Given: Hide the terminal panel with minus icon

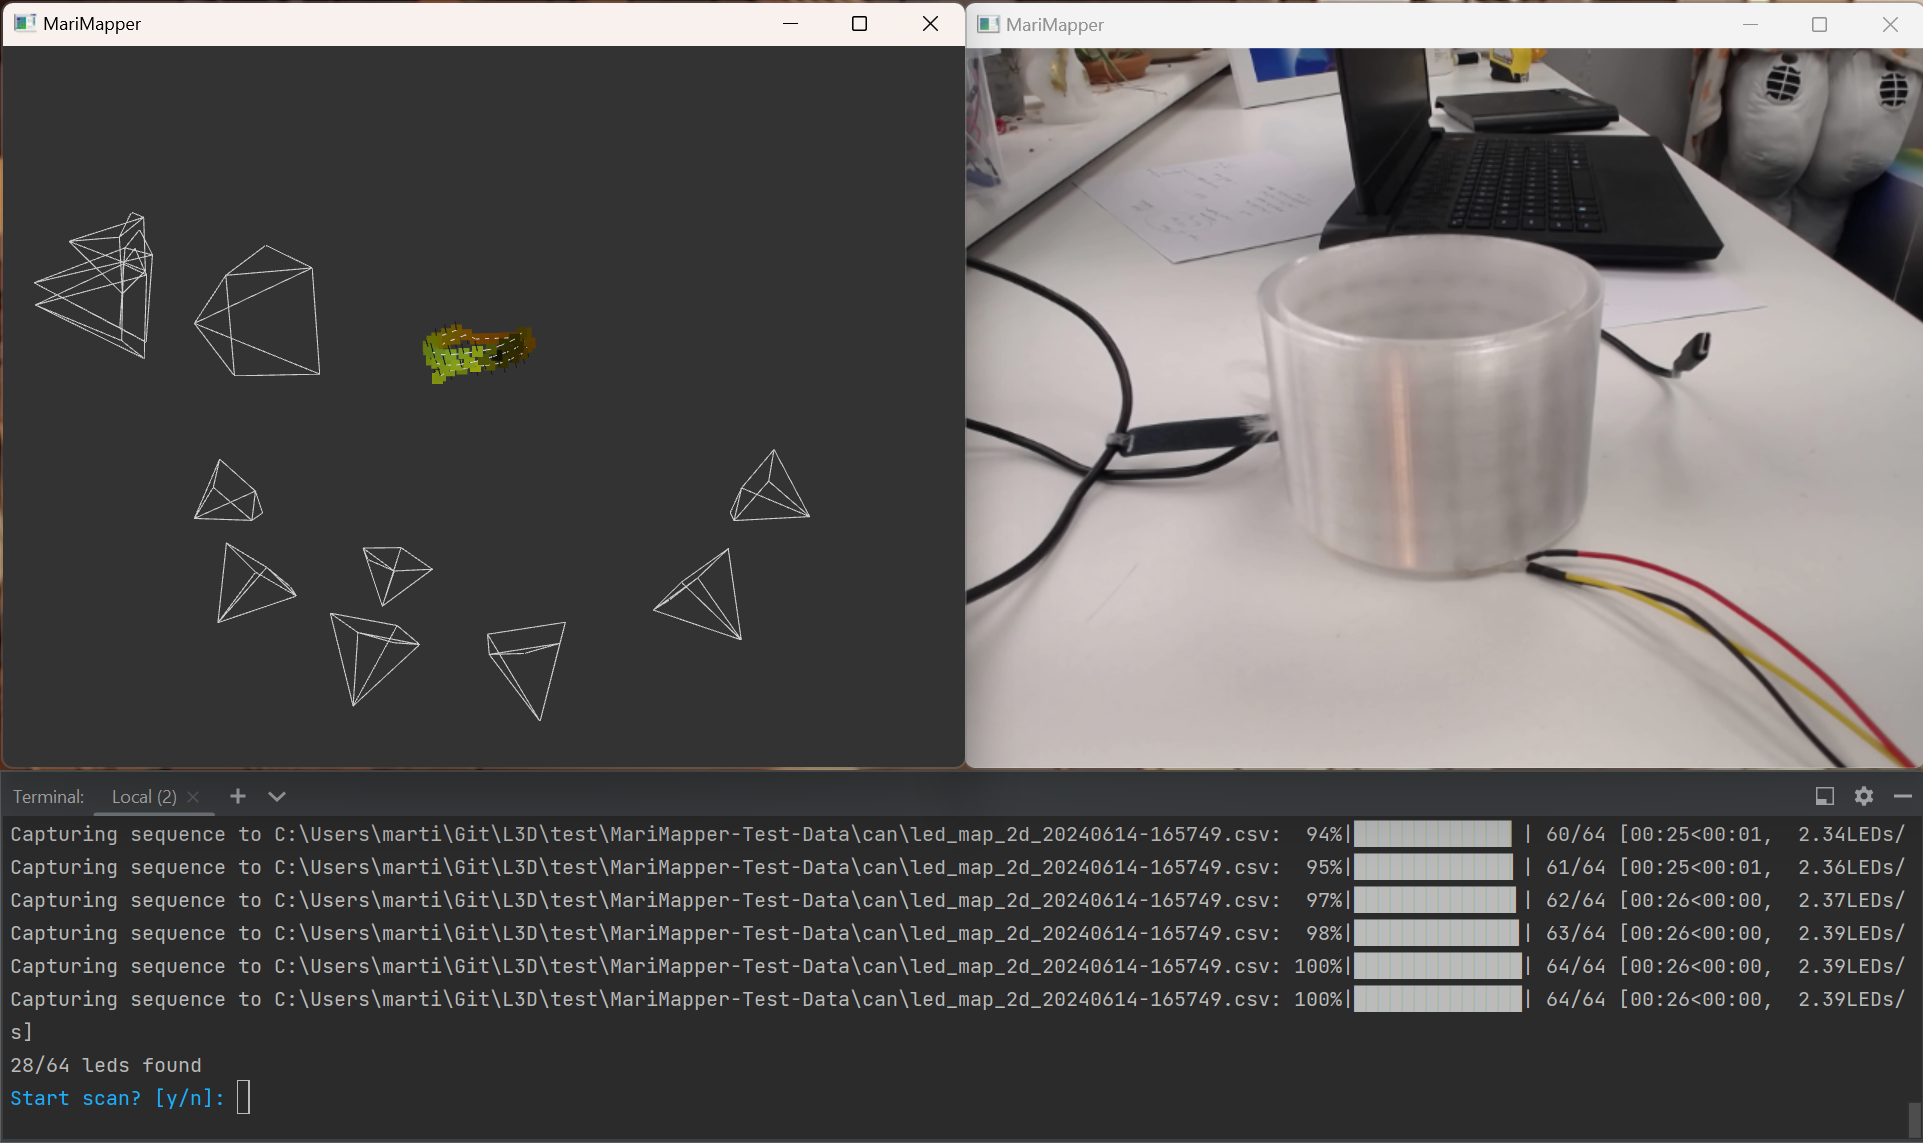Looking at the screenshot, I should coord(1902,796).
